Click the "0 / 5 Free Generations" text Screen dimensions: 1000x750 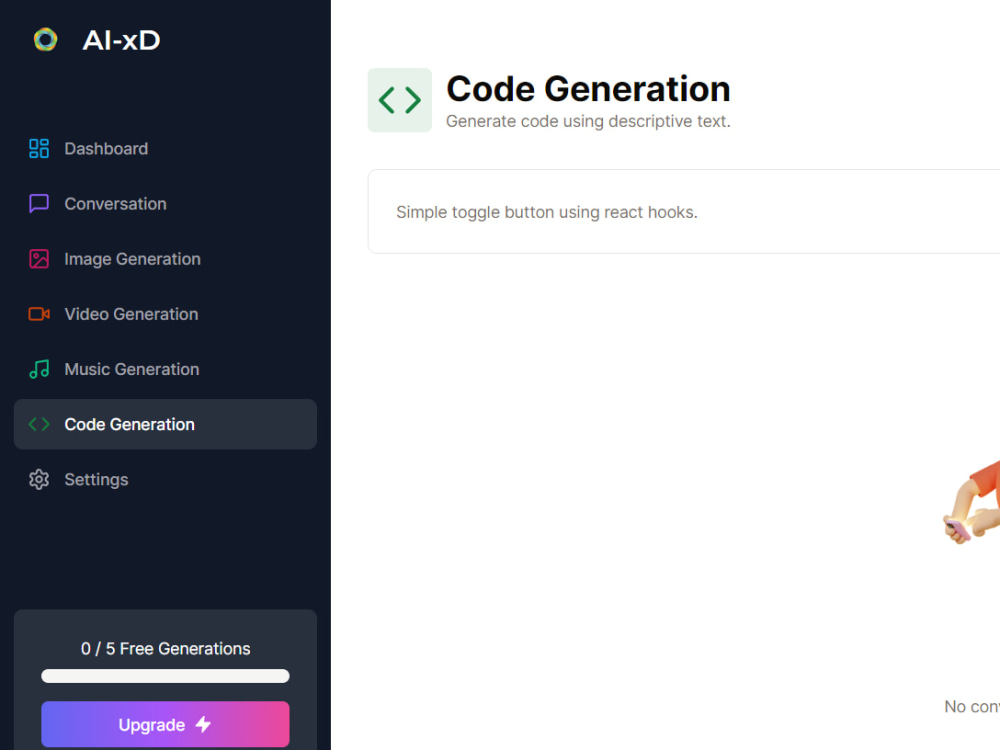[x=165, y=649]
